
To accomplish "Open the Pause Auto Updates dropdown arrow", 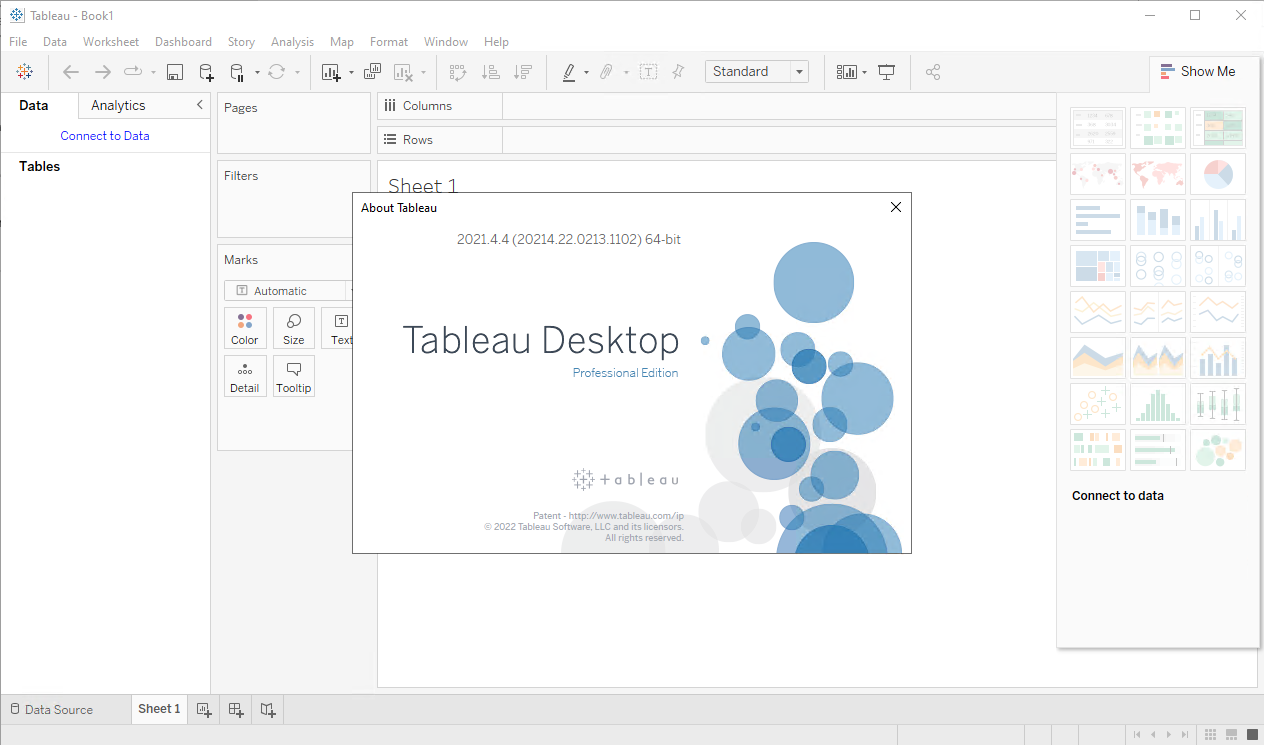I will coord(257,73).
